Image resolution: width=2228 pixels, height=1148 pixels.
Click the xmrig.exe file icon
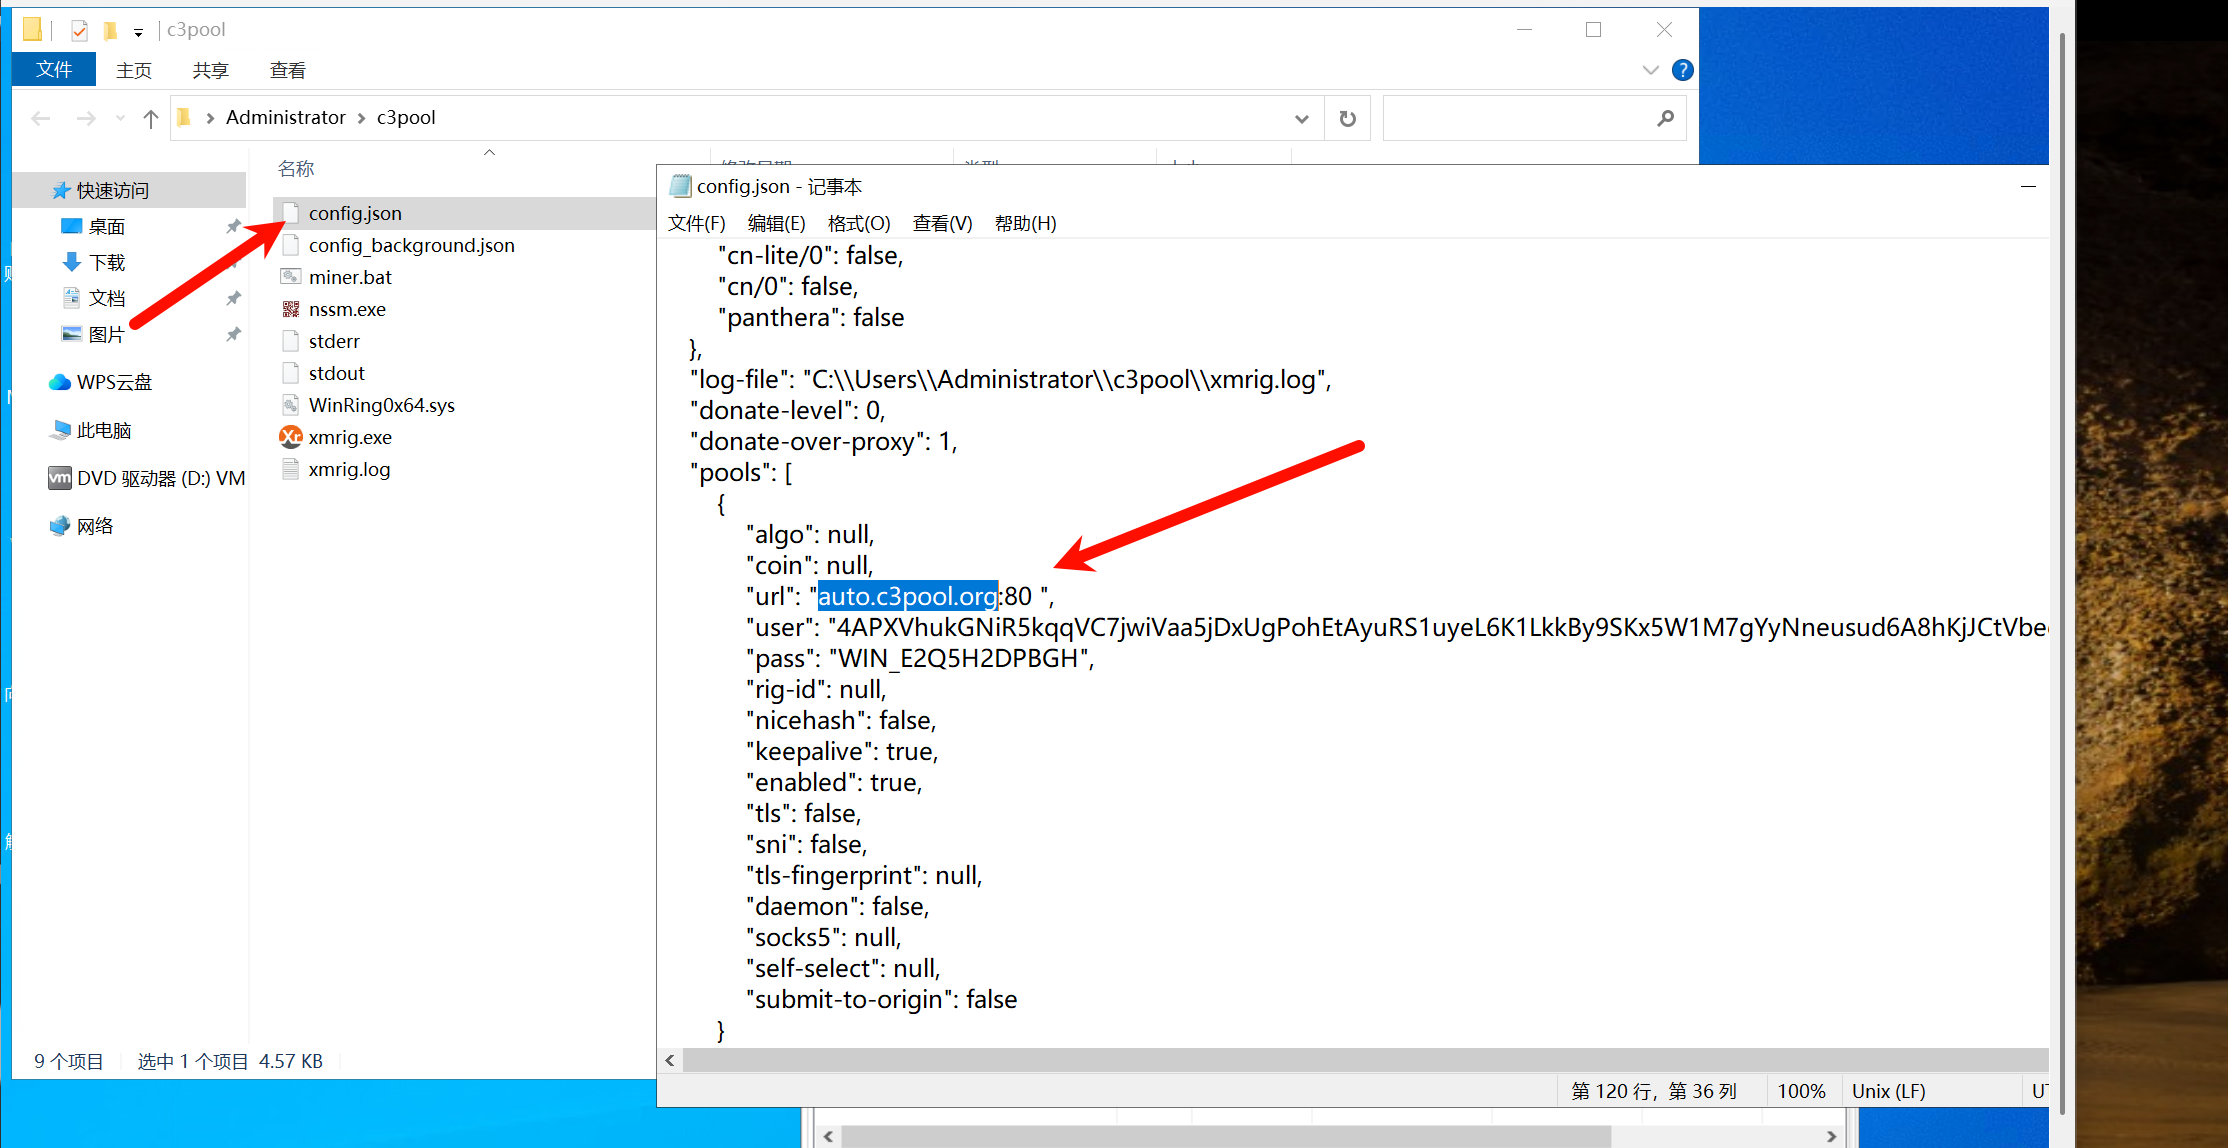[291, 437]
